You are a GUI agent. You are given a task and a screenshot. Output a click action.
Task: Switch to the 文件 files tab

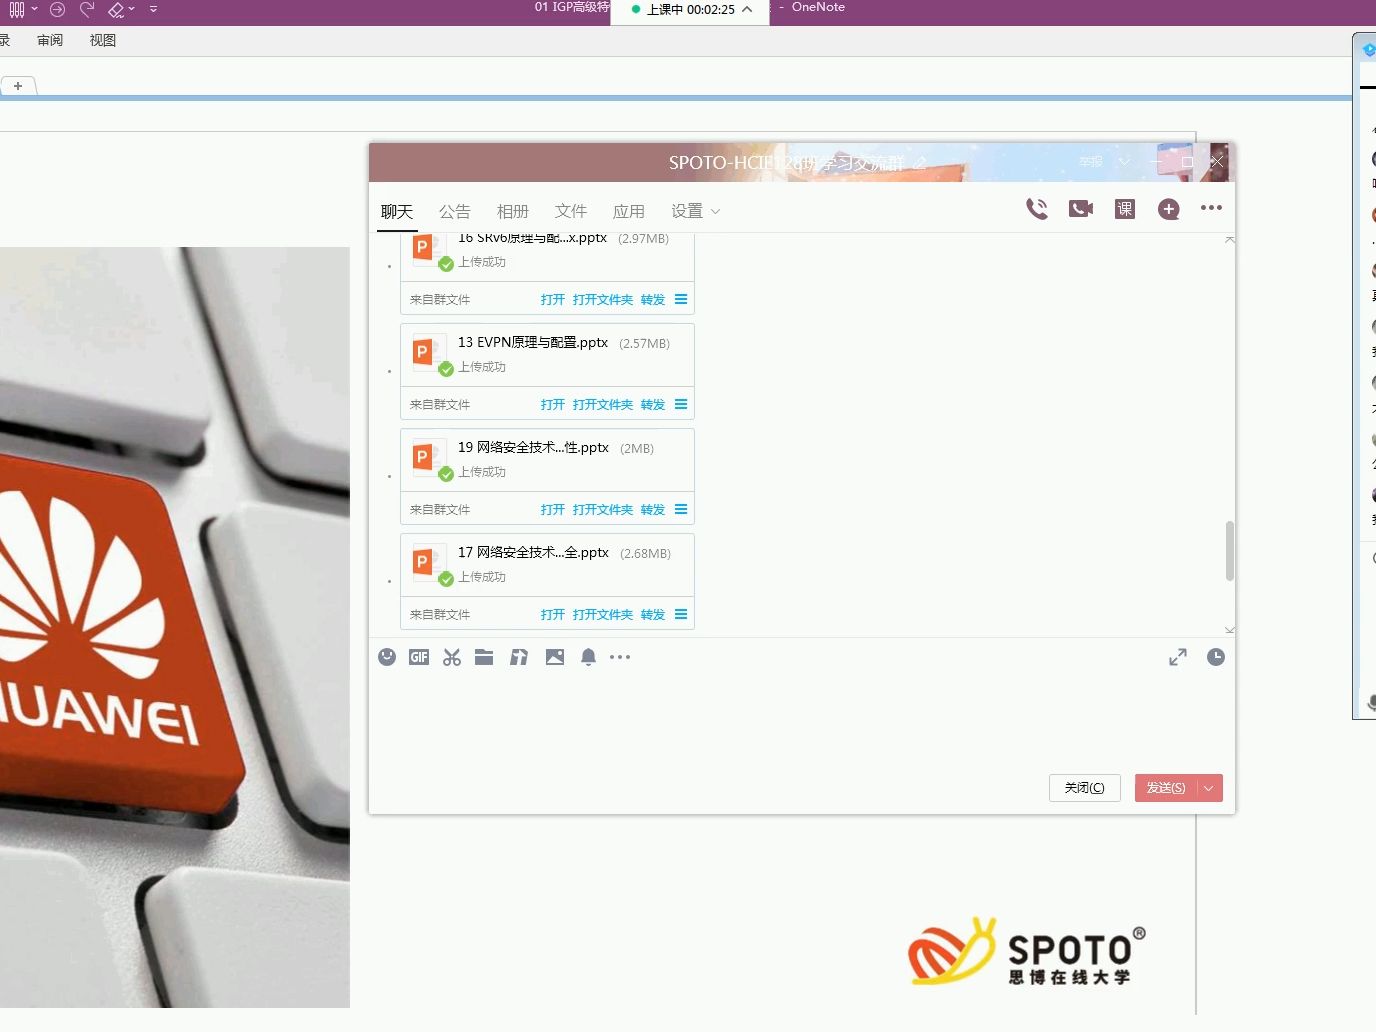click(571, 211)
